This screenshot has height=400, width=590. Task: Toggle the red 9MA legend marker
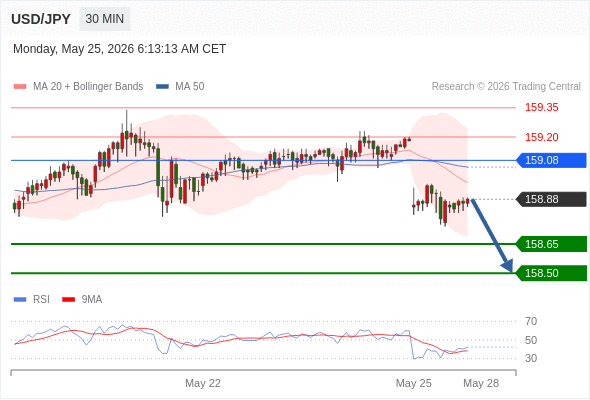68,300
